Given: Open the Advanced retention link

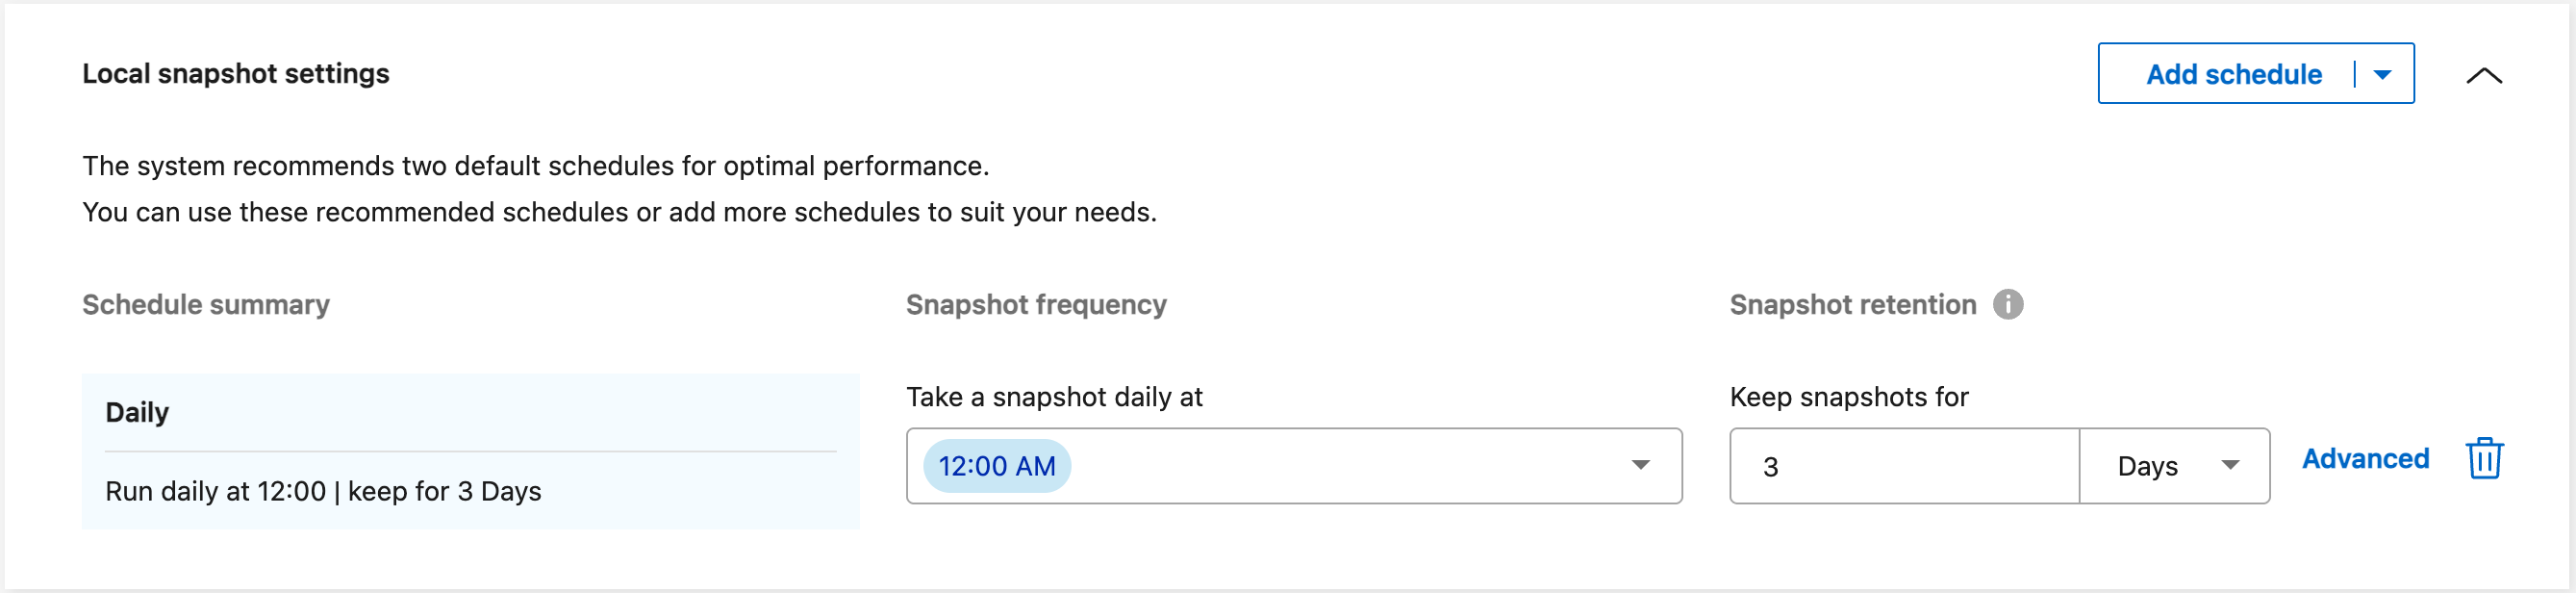Looking at the screenshot, I should [x=2365, y=458].
